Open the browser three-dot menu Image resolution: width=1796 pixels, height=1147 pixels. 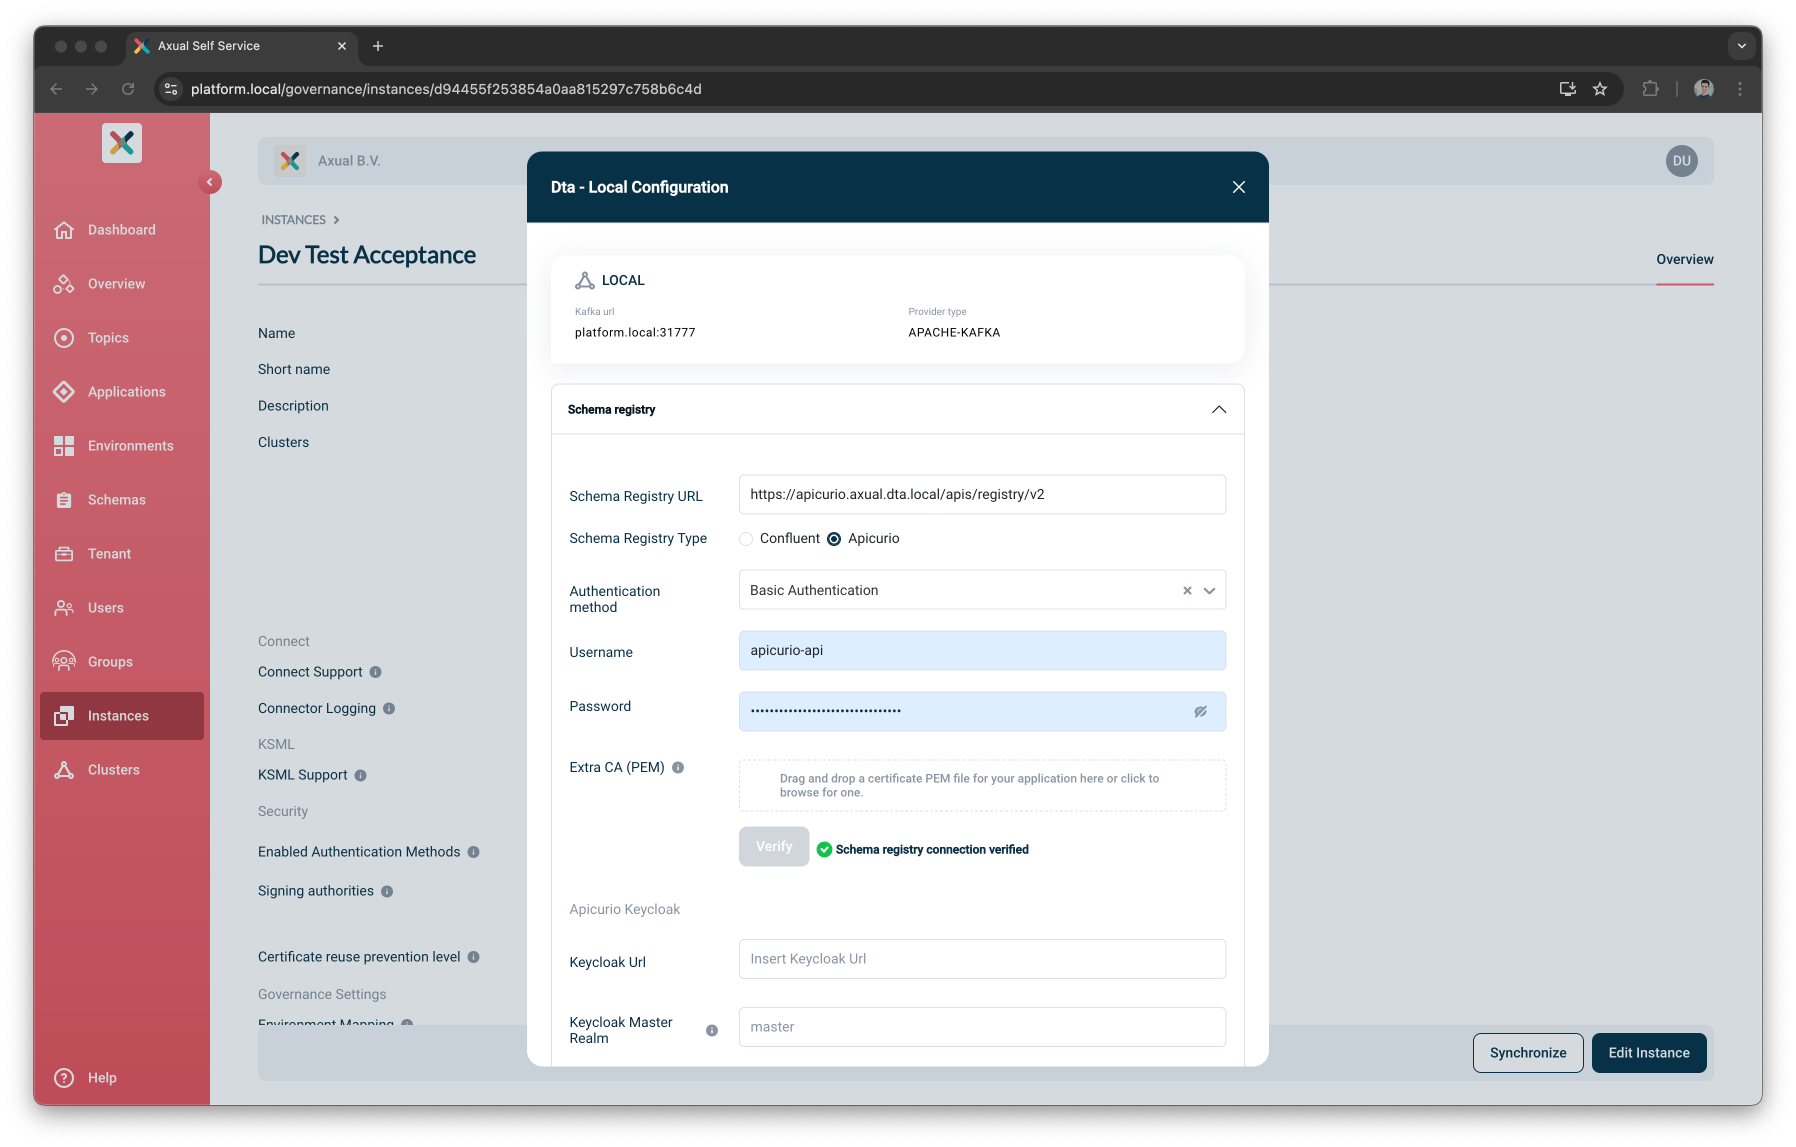point(1740,89)
